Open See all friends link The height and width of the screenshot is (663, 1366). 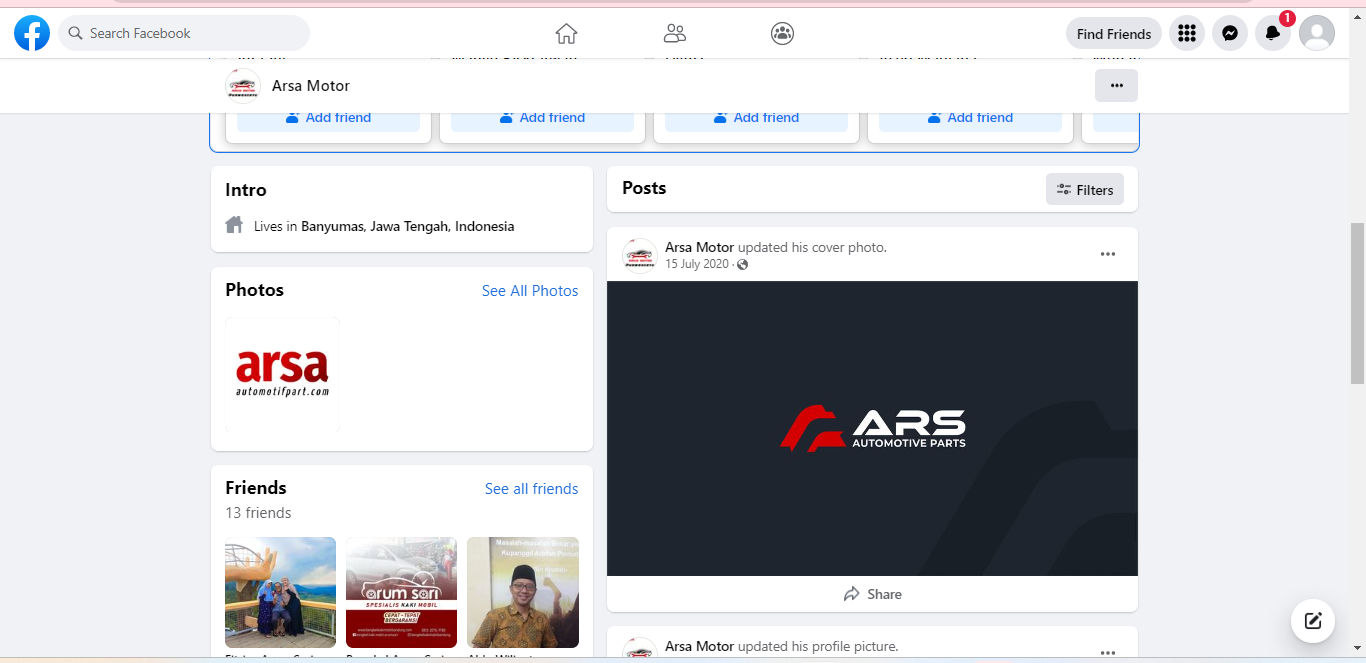coord(531,488)
